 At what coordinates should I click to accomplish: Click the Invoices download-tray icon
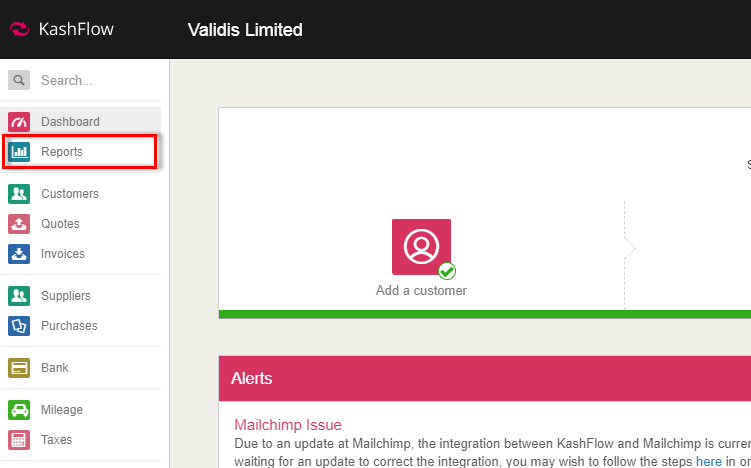tap(19, 254)
